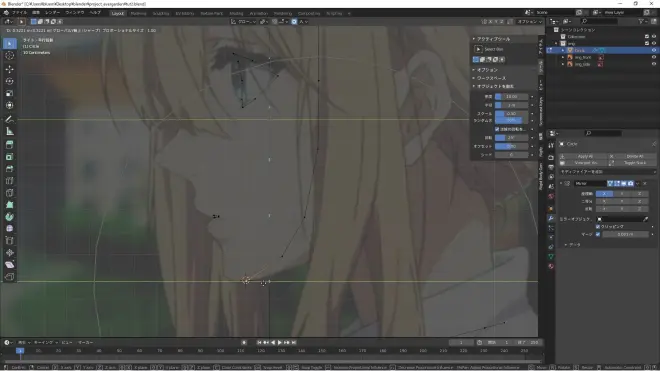This screenshot has height=371, width=660.
Task: Open the レンダー menu
Action: (53, 13)
